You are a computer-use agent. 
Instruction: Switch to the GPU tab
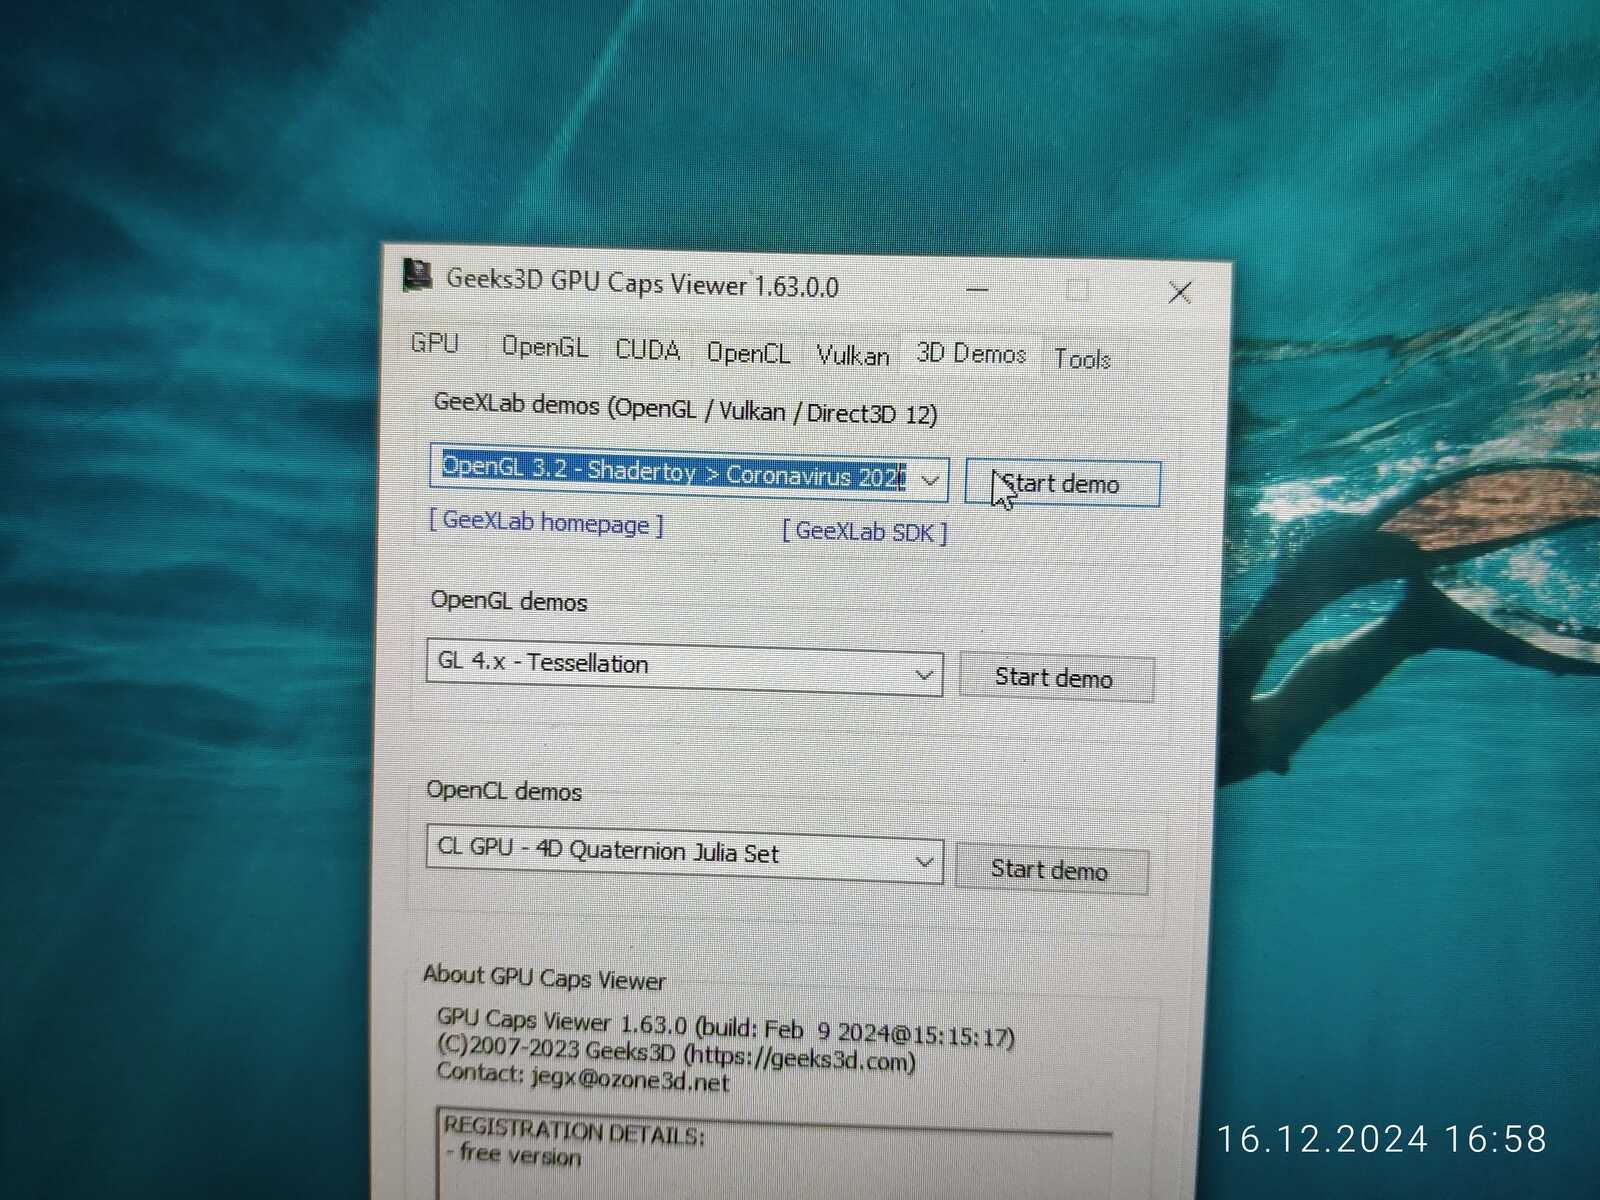[x=435, y=344]
